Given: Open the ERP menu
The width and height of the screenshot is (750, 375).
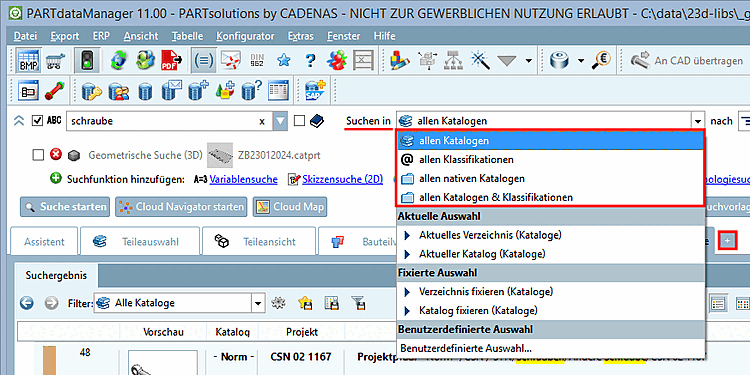Looking at the screenshot, I should (x=101, y=36).
